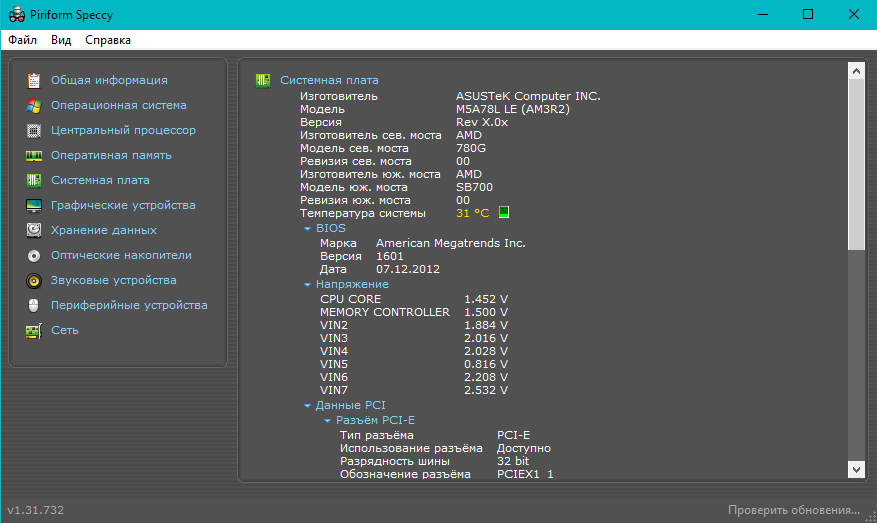Viewport: 877px width, 523px height.
Task: Click the model value M5A78L LE (AM3R2)
Action: pos(512,109)
